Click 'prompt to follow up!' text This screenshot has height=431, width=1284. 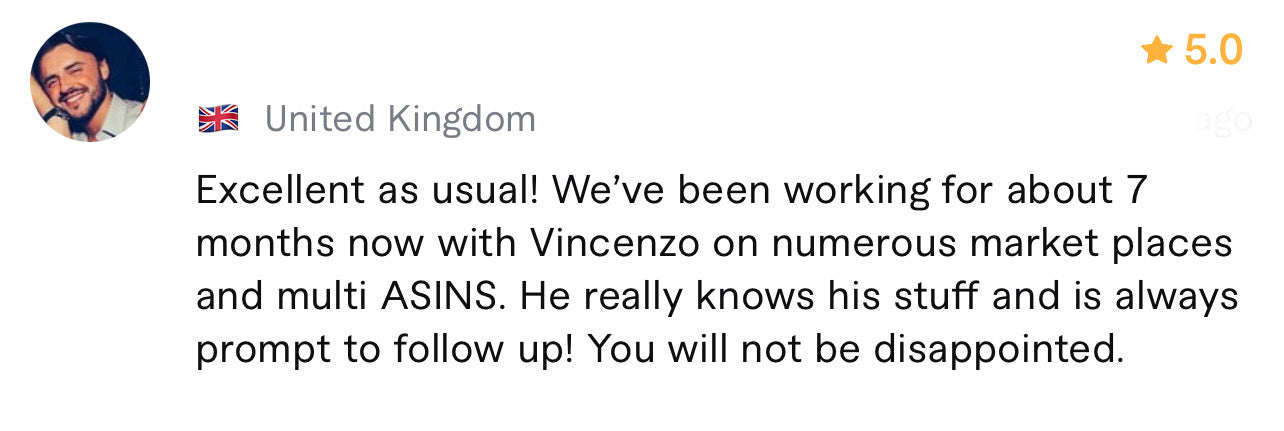(x=384, y=350)
